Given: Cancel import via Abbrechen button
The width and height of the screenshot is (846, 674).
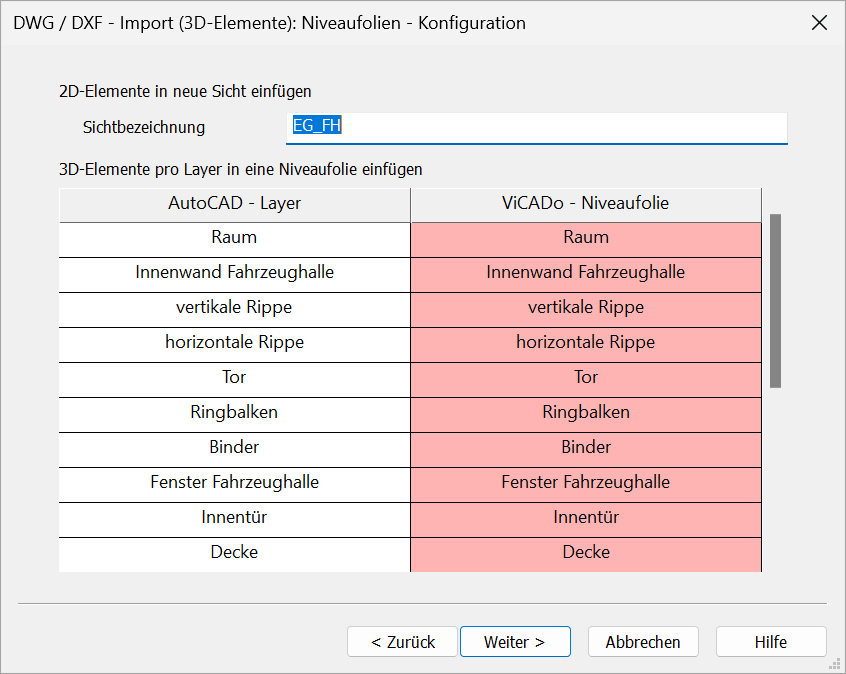Looking at the screenshot, I should point(643,642).
